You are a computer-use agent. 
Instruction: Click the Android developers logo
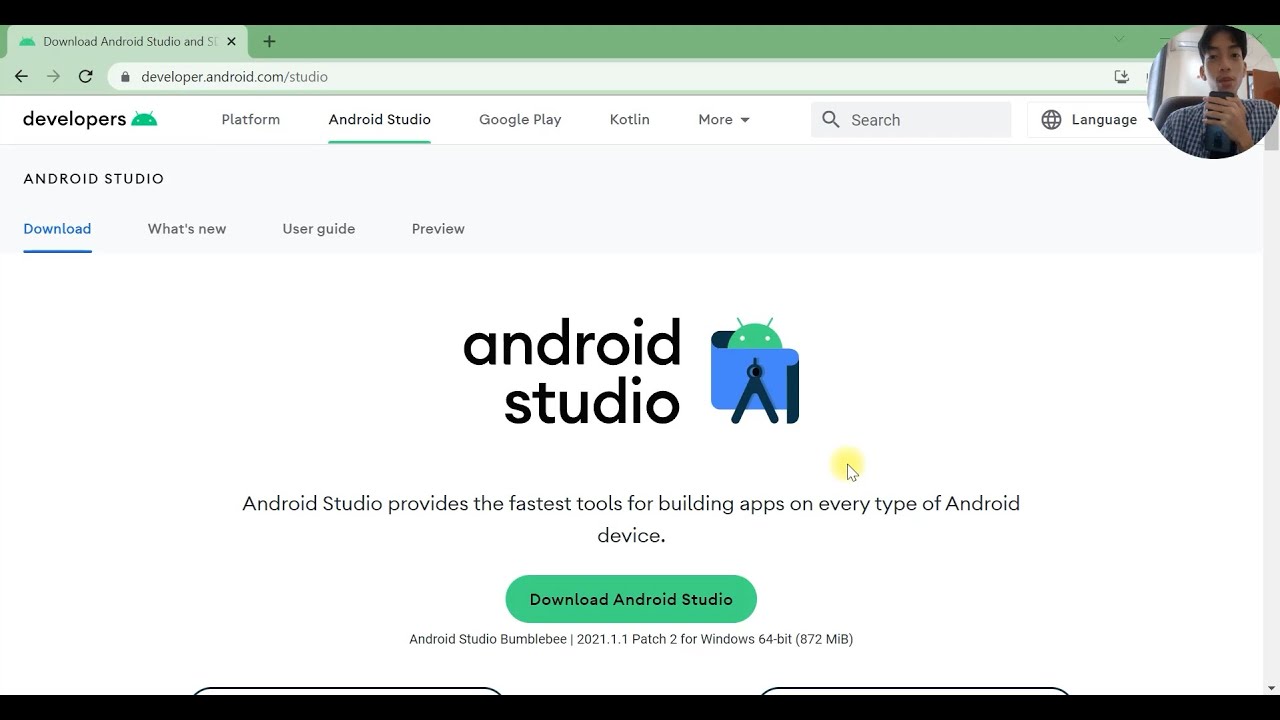90,119
